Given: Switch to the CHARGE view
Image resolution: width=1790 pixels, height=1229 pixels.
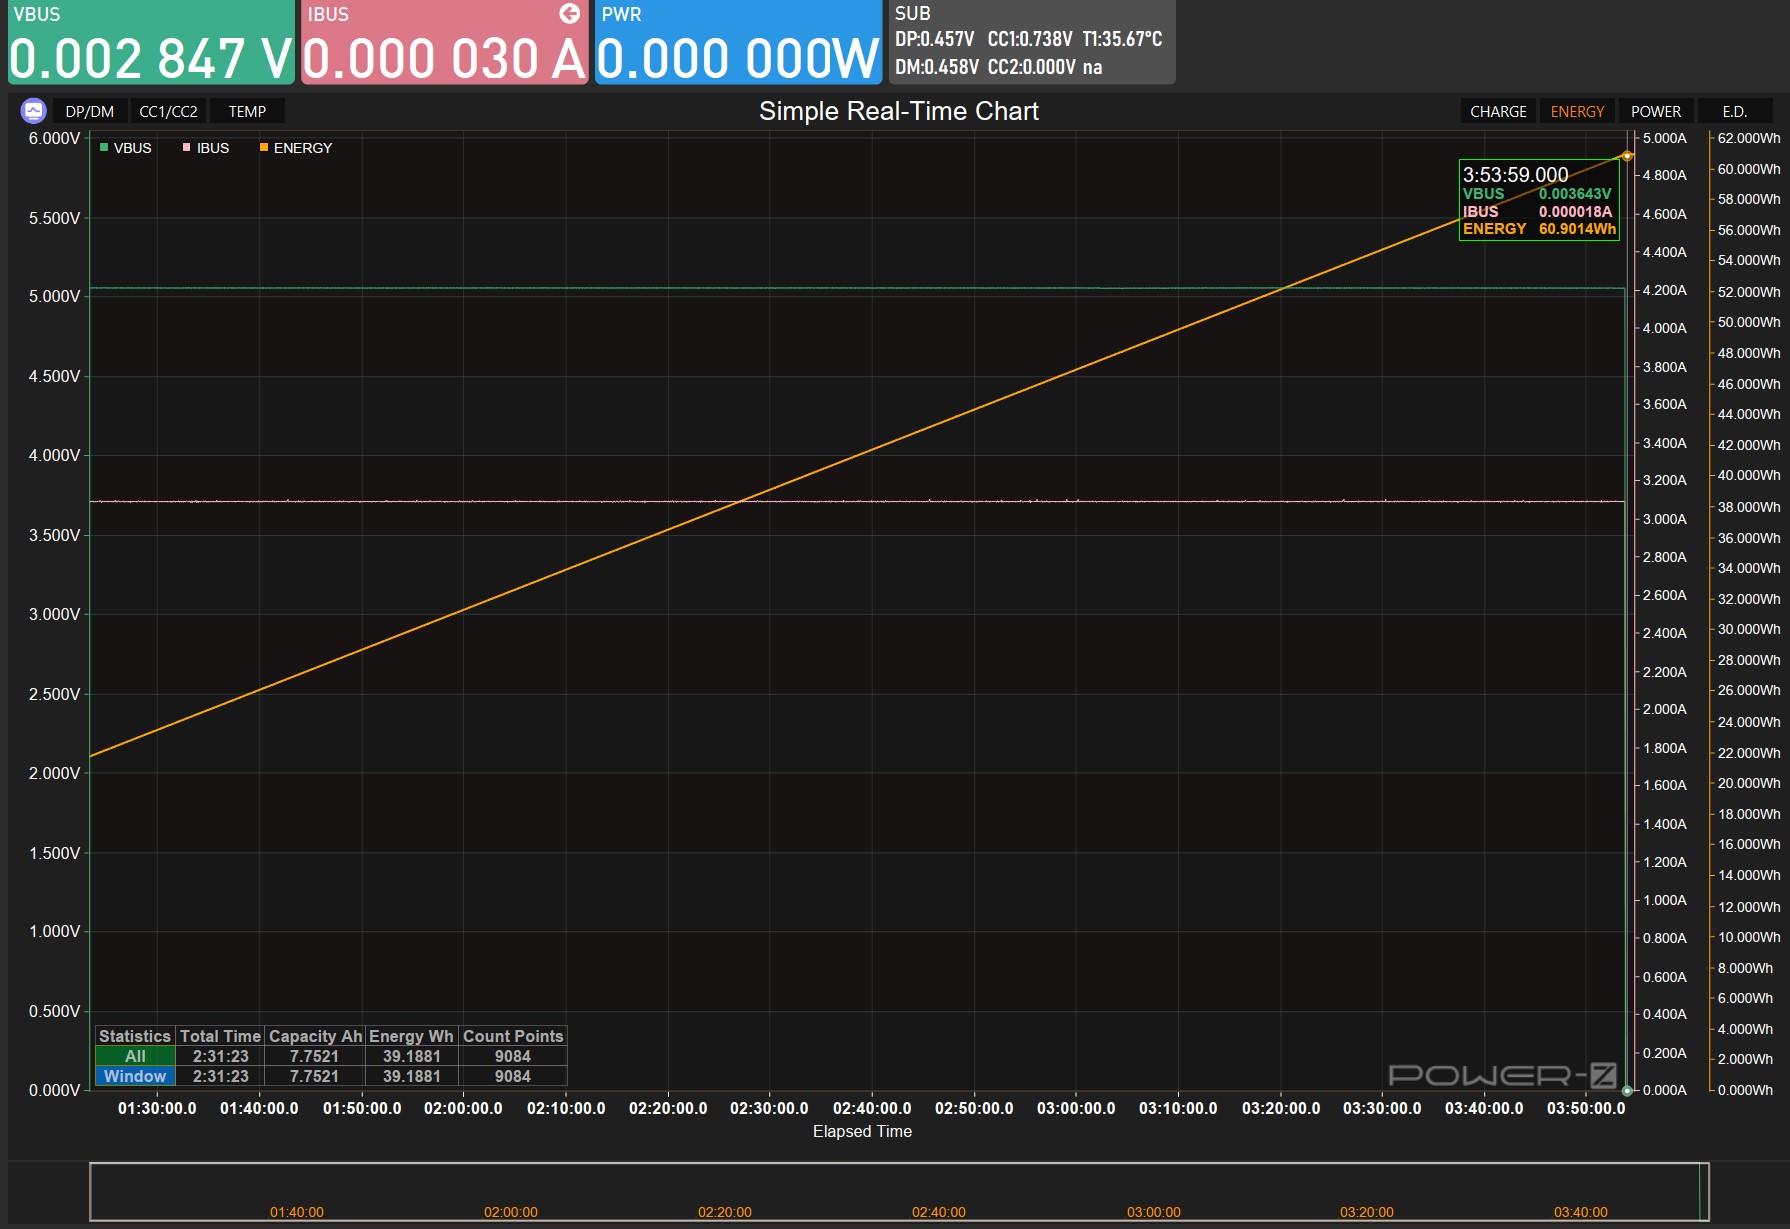Looking at the screenshot, I should coord(1498,111).
